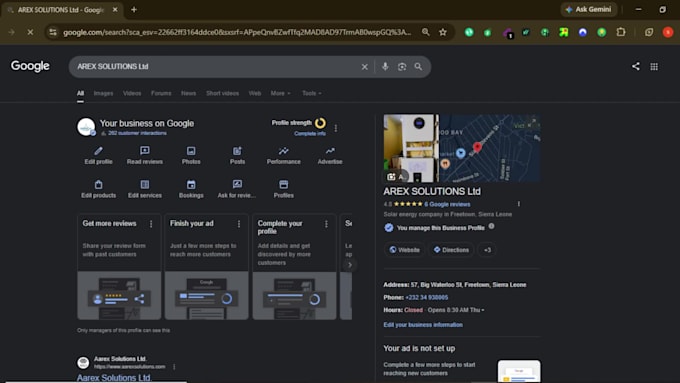Switch to Short videos tab
Viewport: 680px width, 383px height.
tap(222, 93)
